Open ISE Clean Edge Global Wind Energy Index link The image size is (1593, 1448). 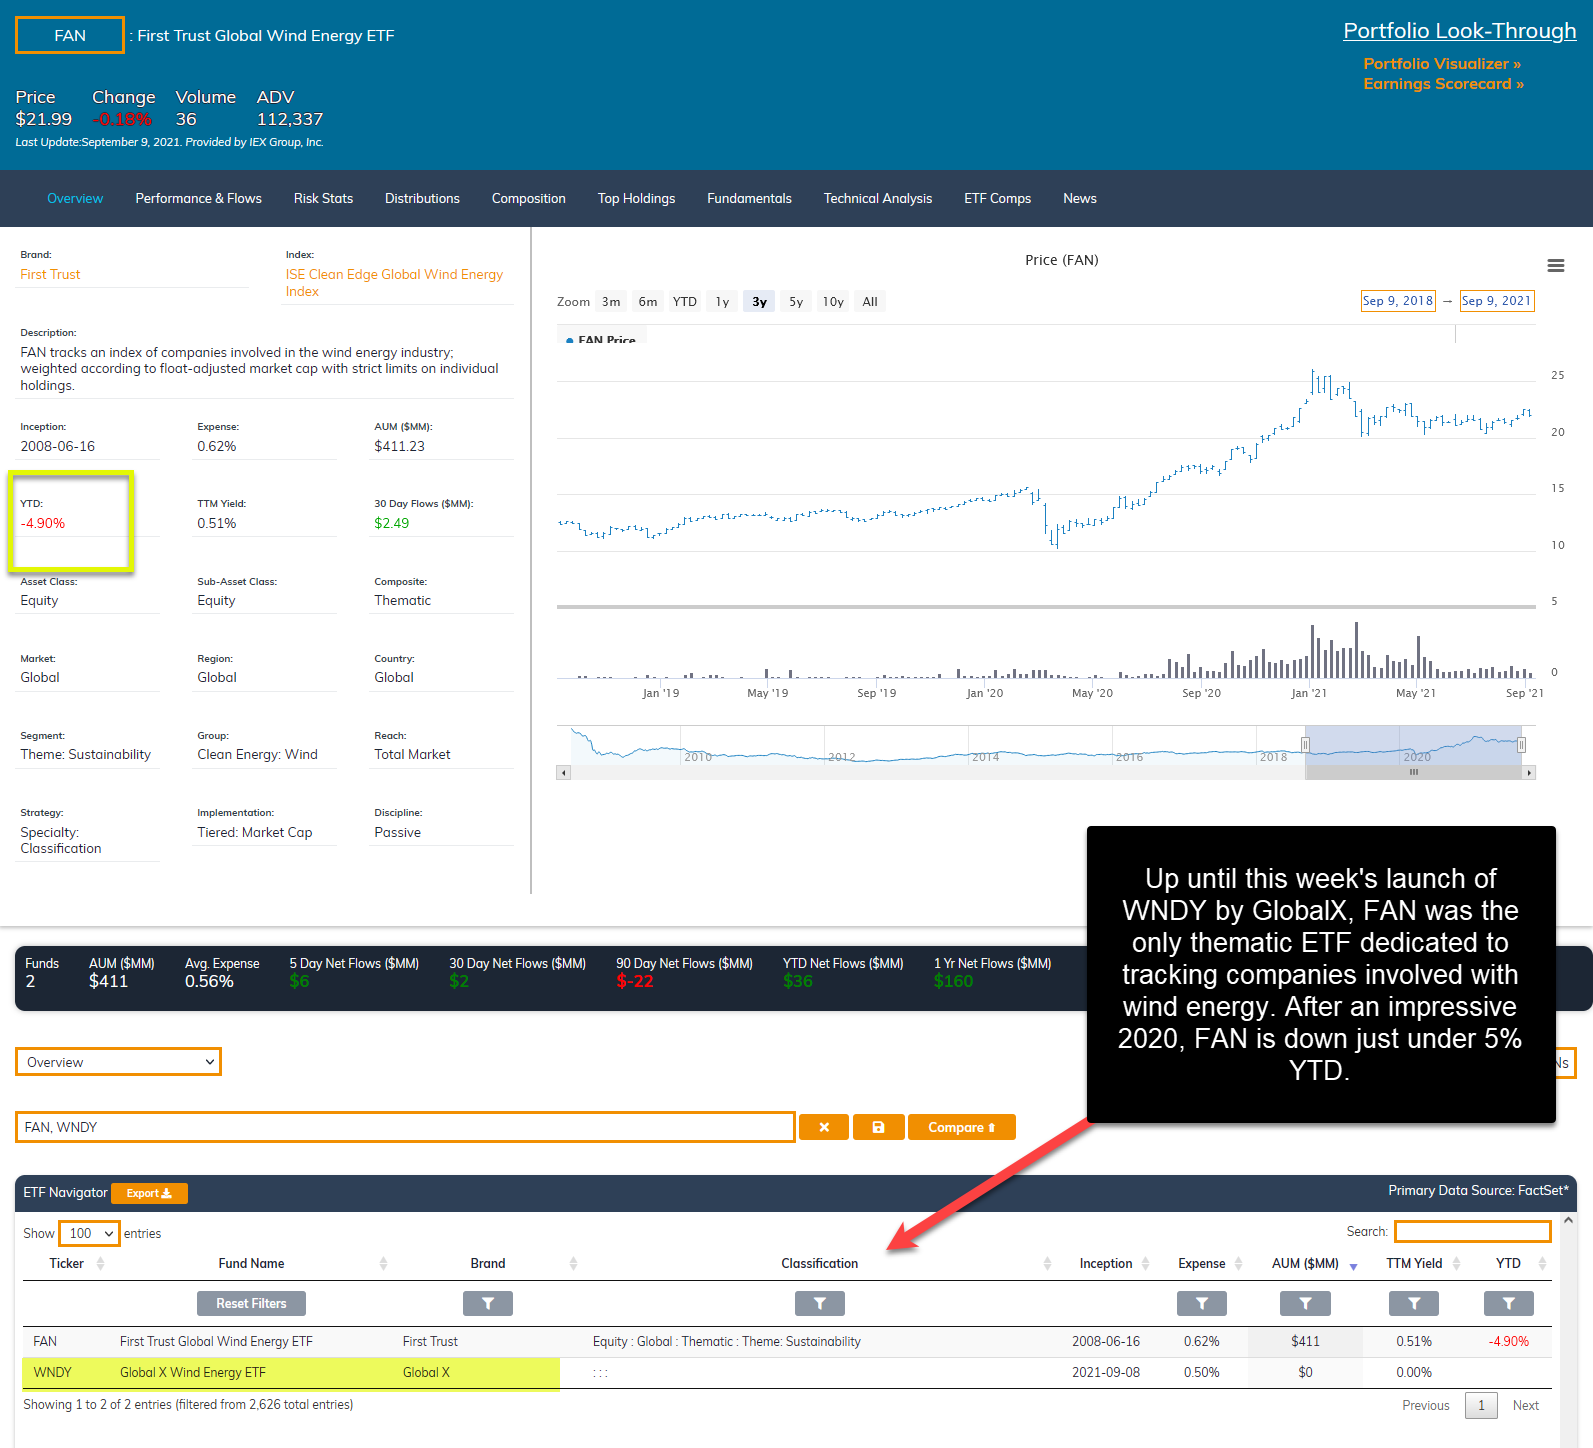pos(394,282)
